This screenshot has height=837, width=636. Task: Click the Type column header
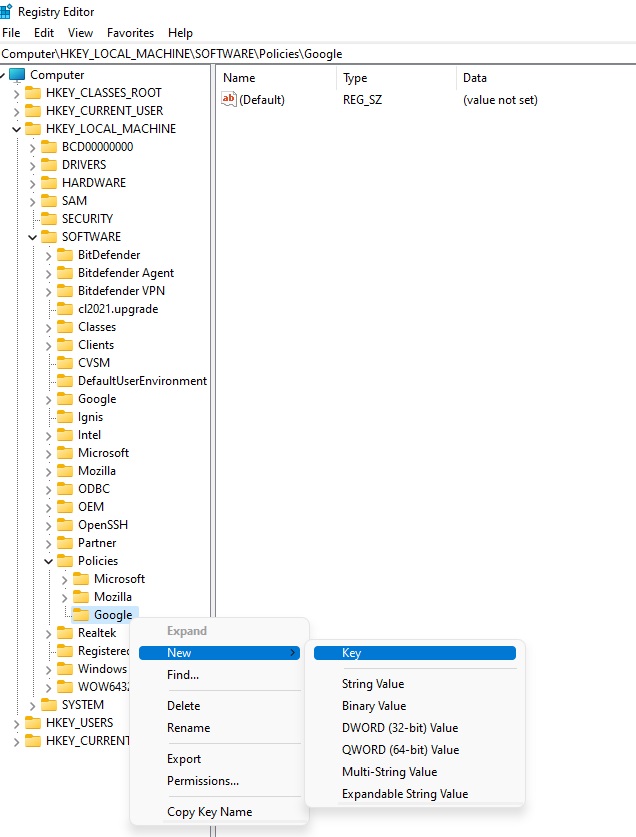397,78
